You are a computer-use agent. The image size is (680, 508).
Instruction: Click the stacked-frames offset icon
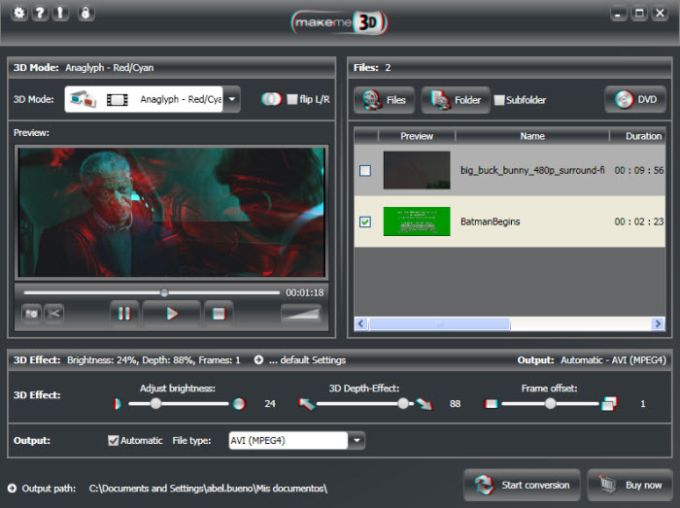point(609,404)
